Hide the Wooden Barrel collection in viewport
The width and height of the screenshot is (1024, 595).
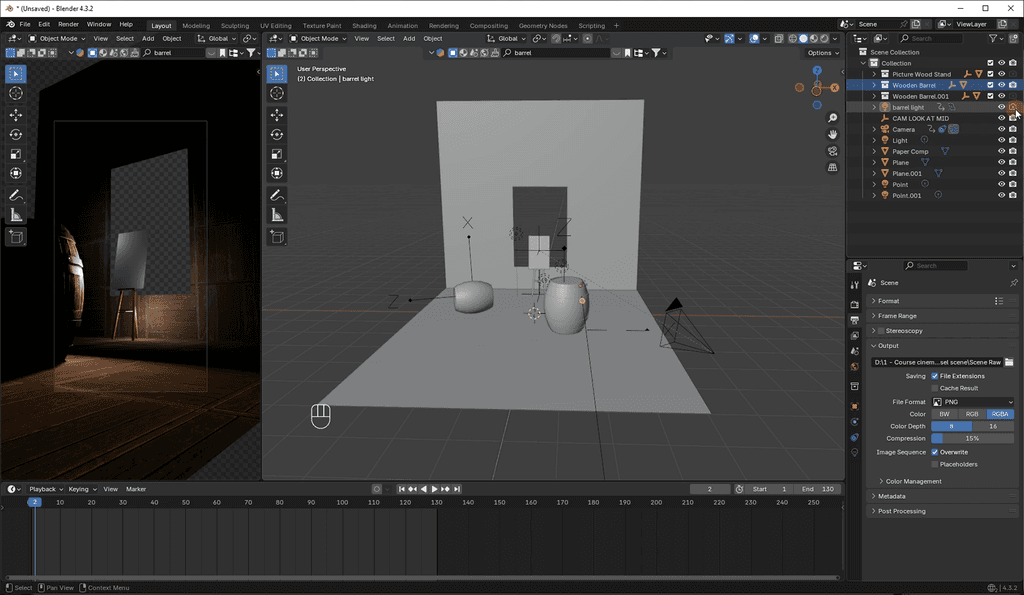[1001, 85]
